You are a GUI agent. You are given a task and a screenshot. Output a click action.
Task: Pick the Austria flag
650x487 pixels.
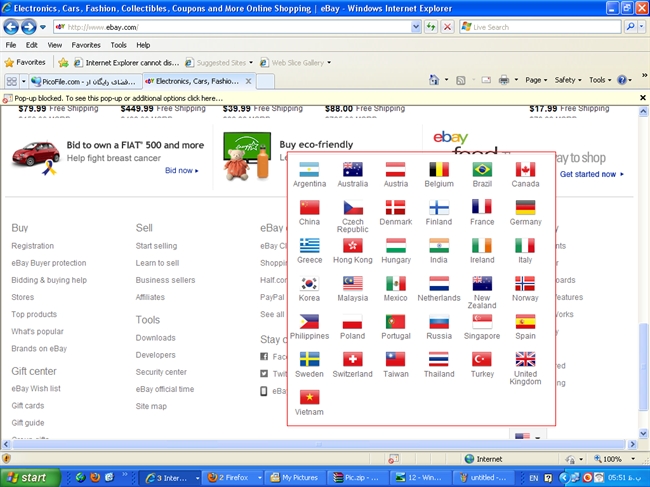395,170
